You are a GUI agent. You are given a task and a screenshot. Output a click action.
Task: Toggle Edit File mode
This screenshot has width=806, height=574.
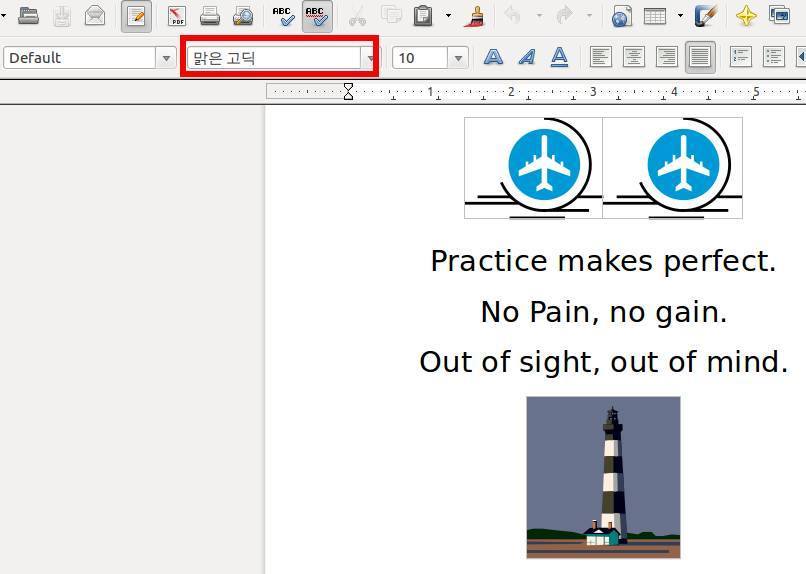click(137, 16)
